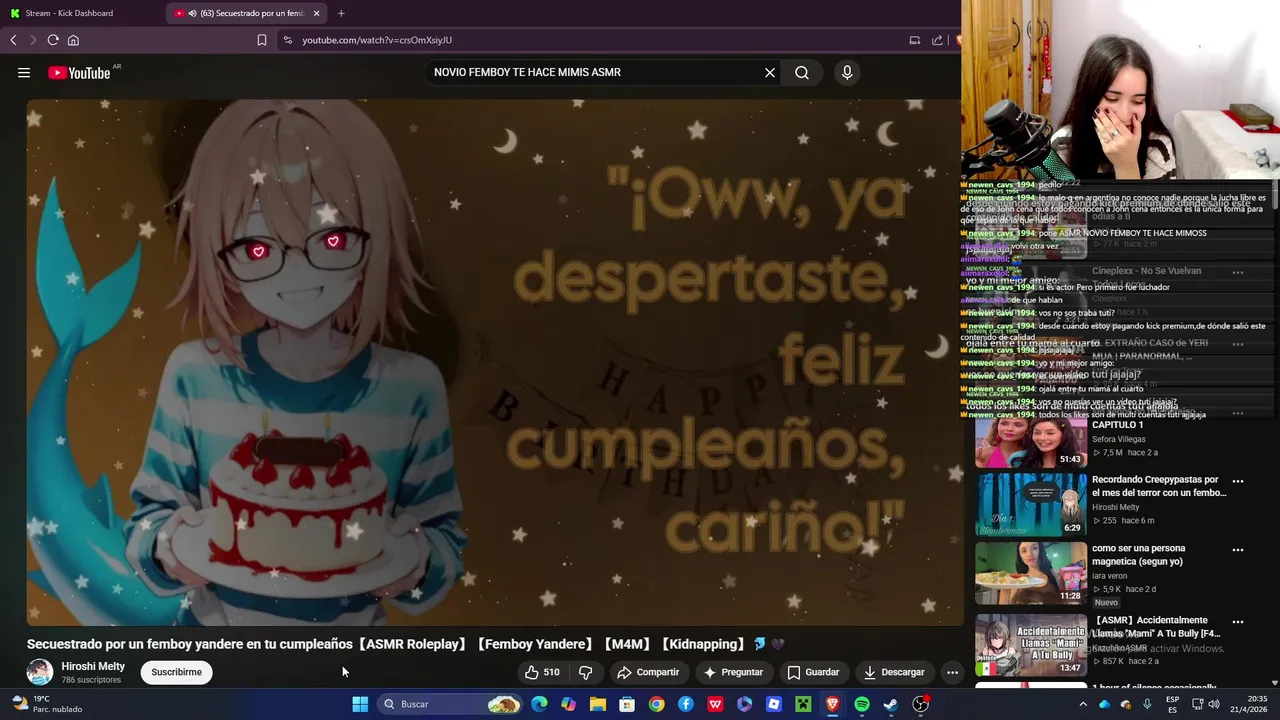This screenshot has width=1280, height=720.
Task: Click the iara veron channel name
Action: pos(1109,576)
